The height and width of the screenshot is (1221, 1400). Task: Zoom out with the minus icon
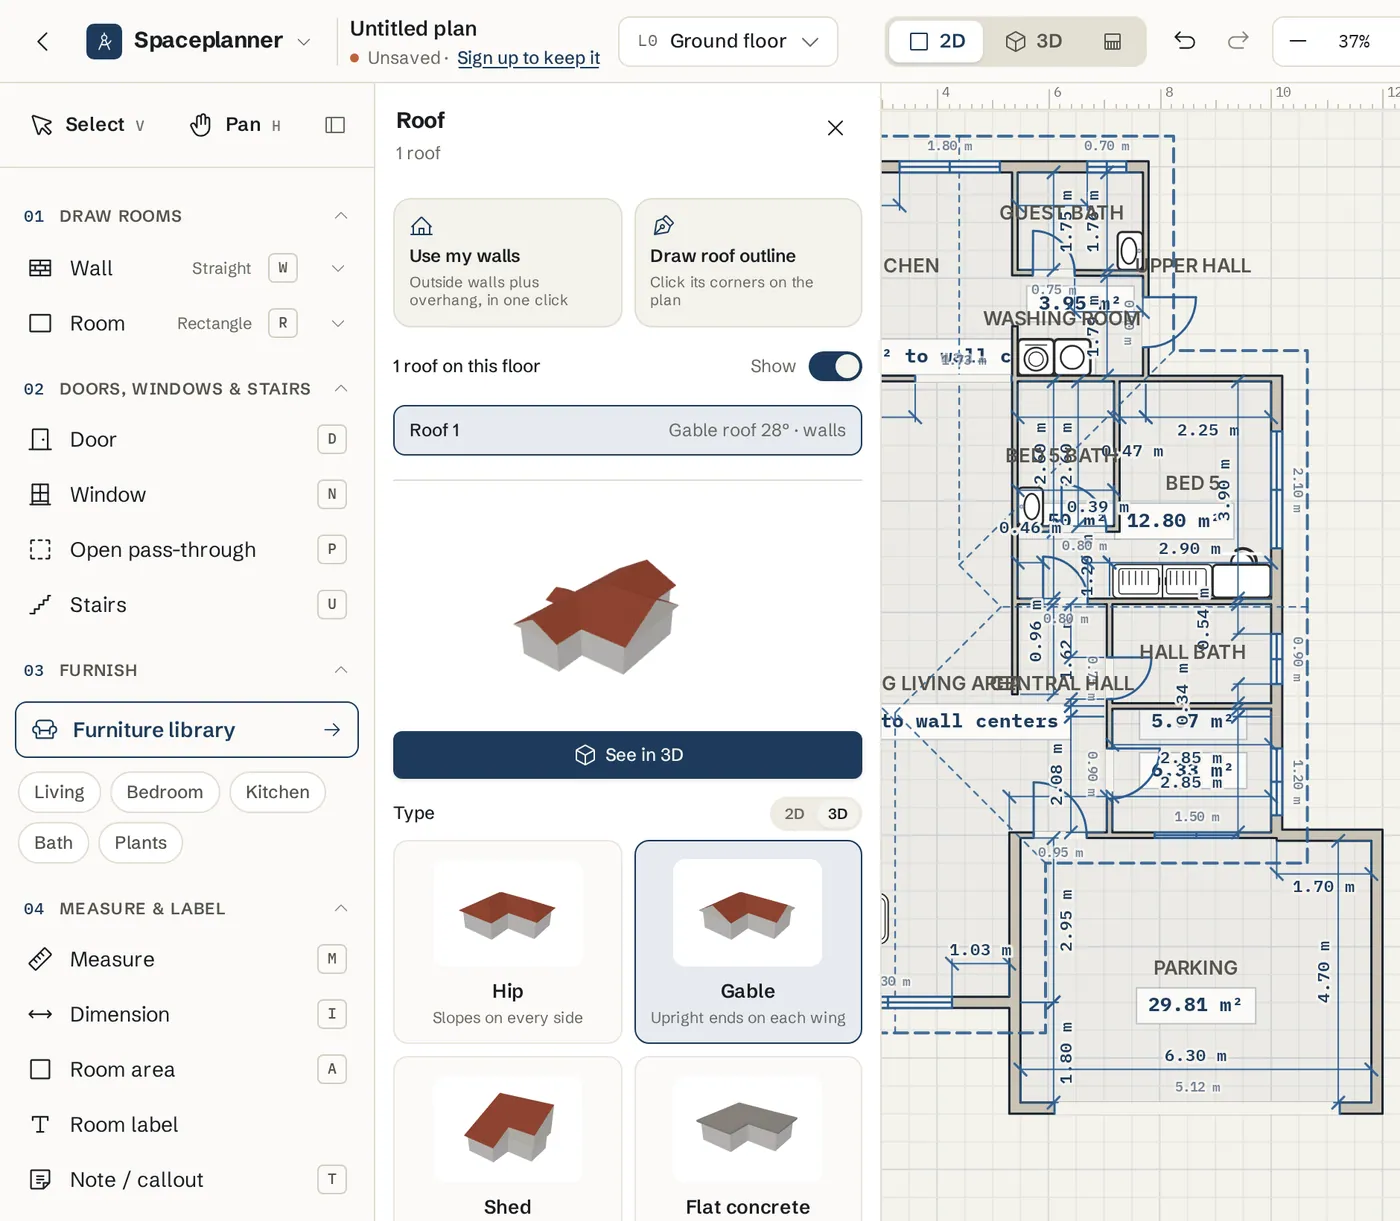tap(1298, 41)
